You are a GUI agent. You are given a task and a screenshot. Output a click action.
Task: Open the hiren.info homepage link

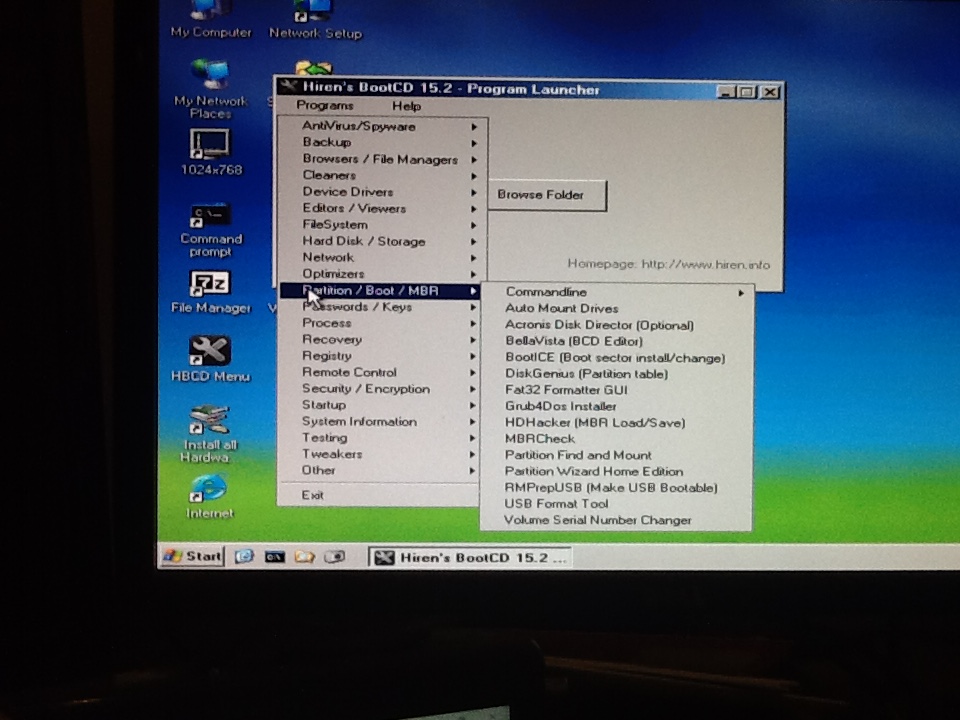pyautogui.click(x=705, y=264)
